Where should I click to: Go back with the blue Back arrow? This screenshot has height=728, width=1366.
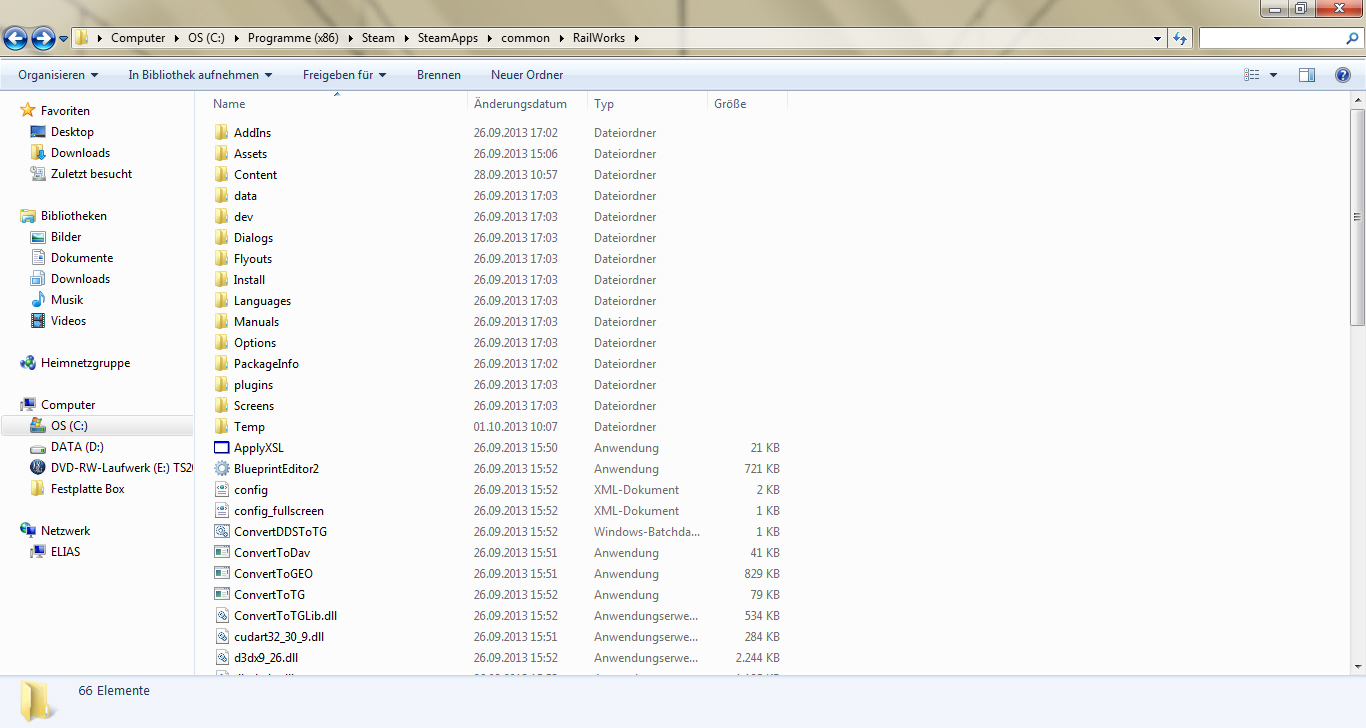[15, 39]
